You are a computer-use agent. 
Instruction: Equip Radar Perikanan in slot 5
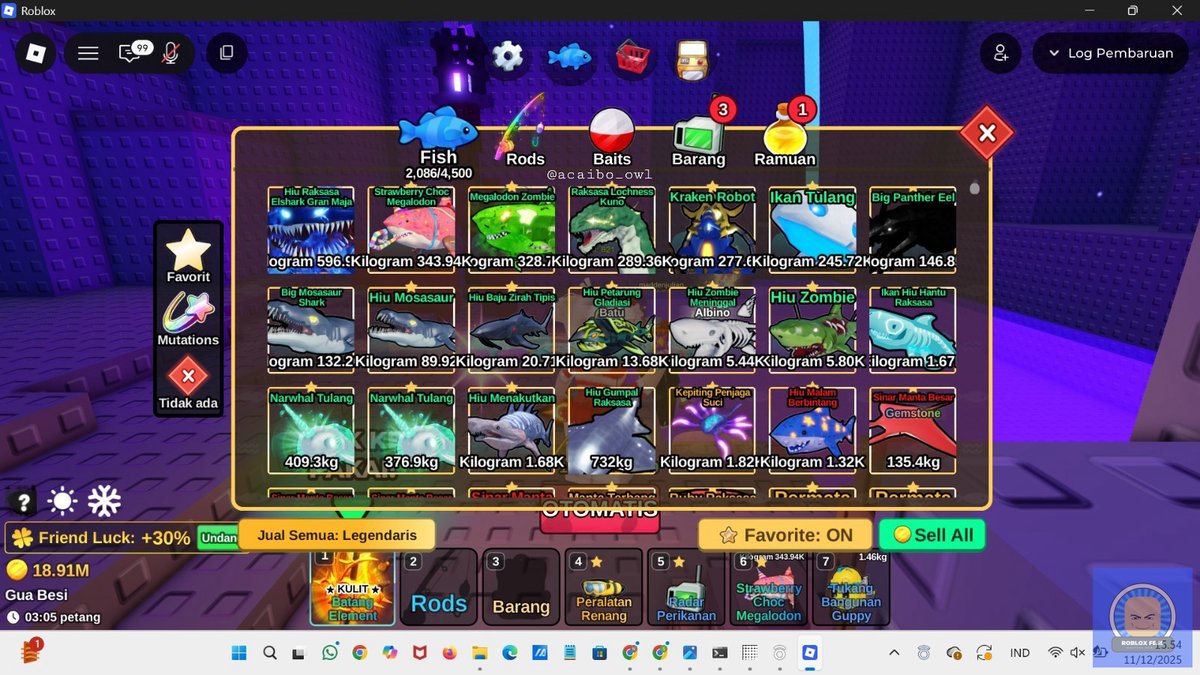click(685, 587)
